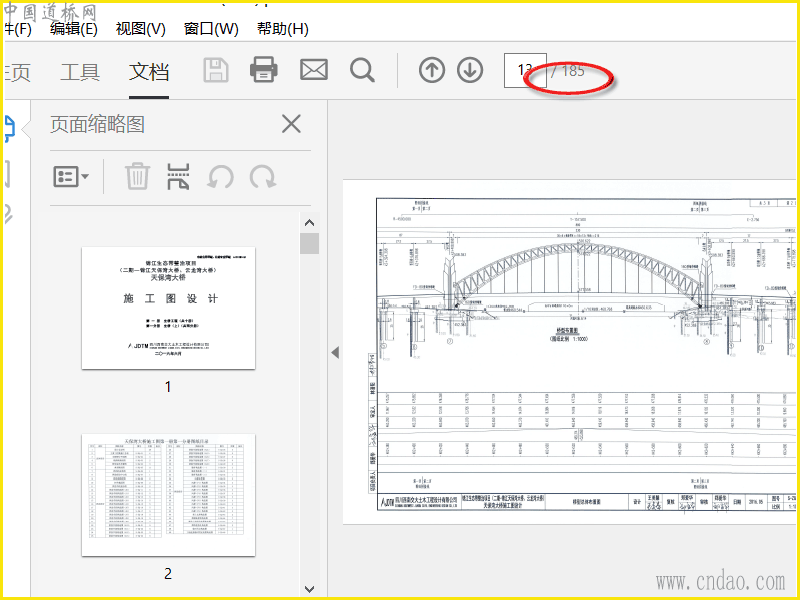
Task: Click the page label 2
Action: pyautogui.click(x=168, y=573)
